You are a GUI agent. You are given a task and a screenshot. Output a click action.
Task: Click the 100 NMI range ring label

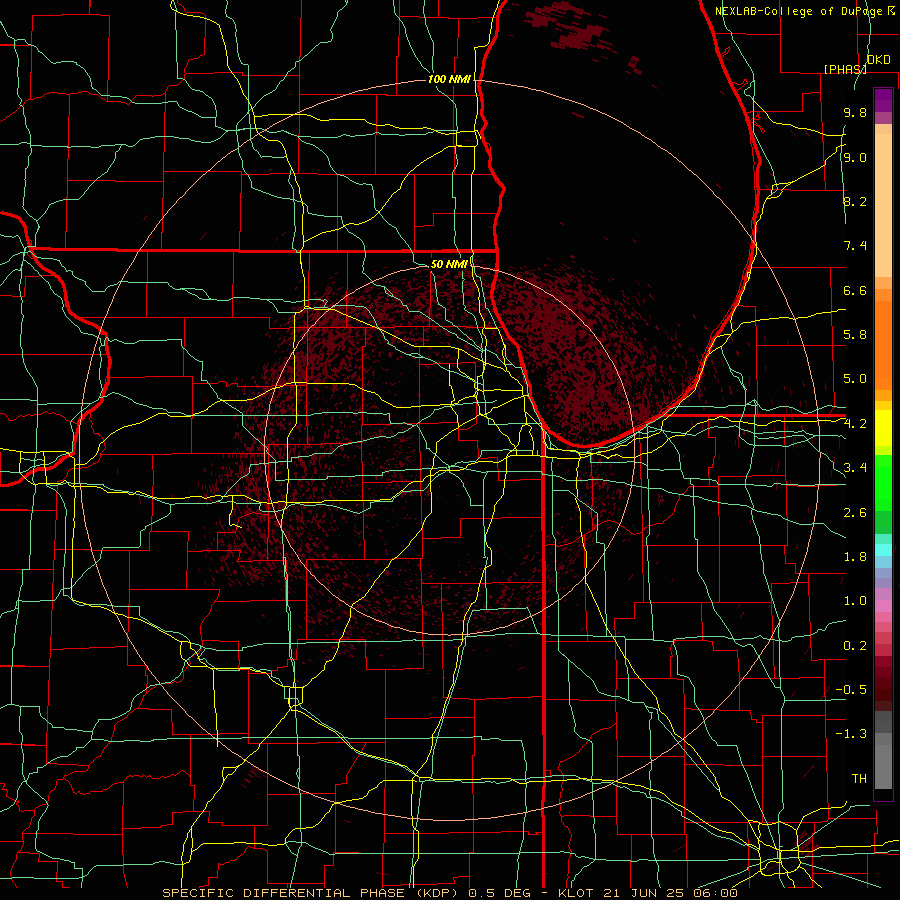coord(449,79)
